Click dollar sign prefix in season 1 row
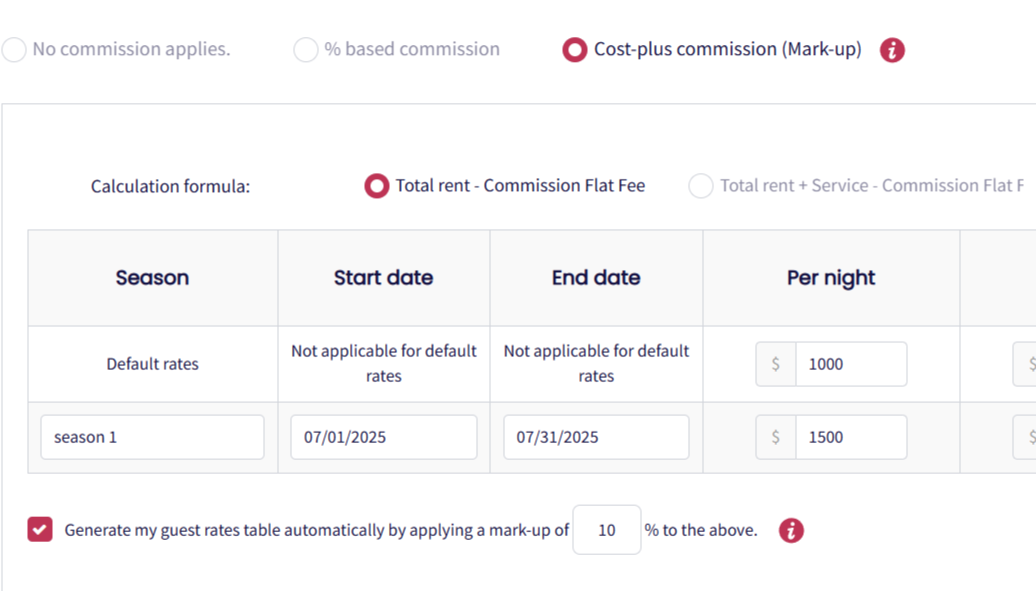 [x=776, y=437]
